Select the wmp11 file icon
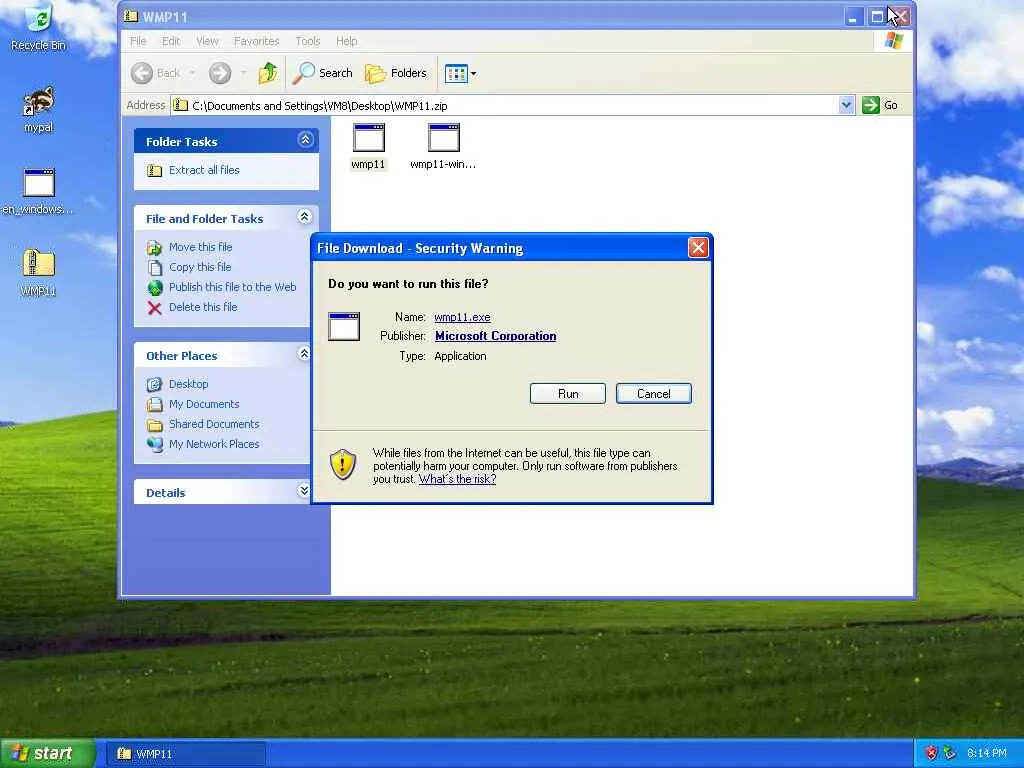Viewport: 1024px width, 768px height. pos(368,147)
